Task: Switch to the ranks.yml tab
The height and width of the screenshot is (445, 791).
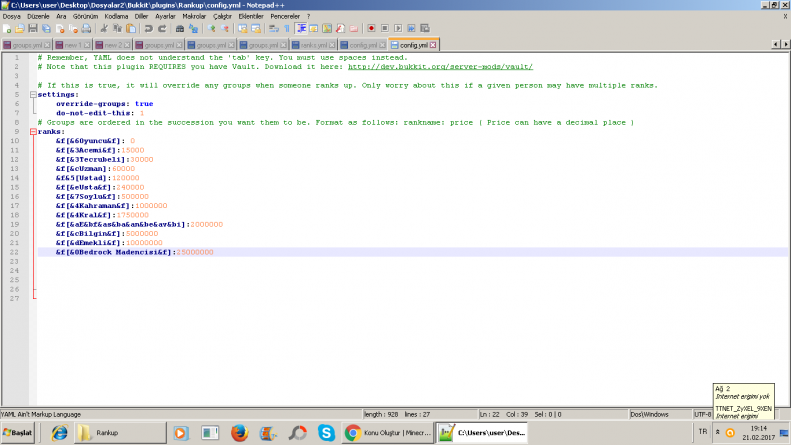Action: point(313,45)
